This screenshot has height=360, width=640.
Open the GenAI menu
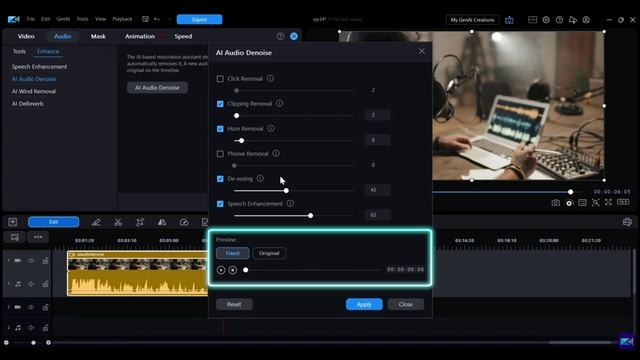click(x=63, y=19)
